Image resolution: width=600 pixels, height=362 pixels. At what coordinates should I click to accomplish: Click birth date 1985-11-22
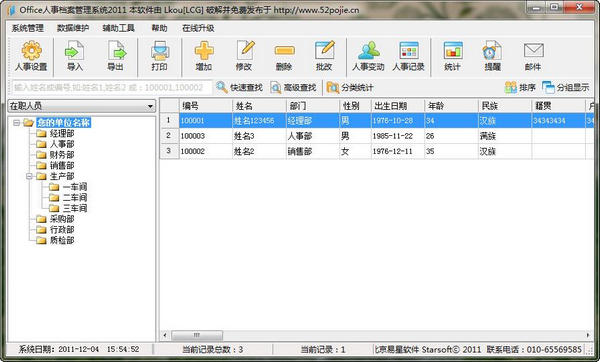click(398, 136)
